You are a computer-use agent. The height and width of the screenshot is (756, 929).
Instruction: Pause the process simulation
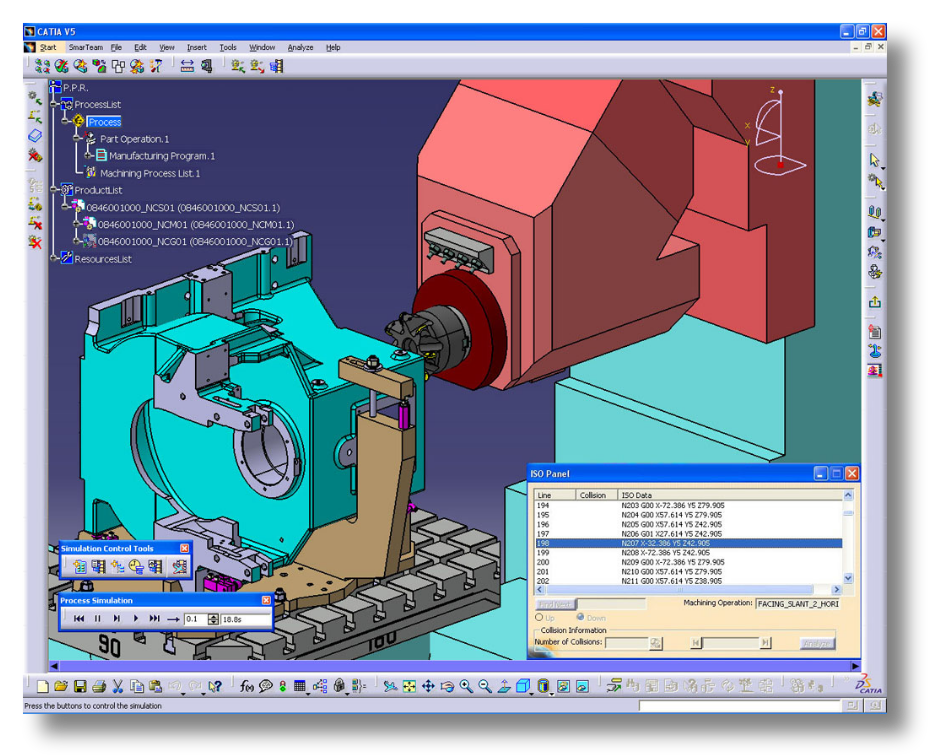[98, 619]
